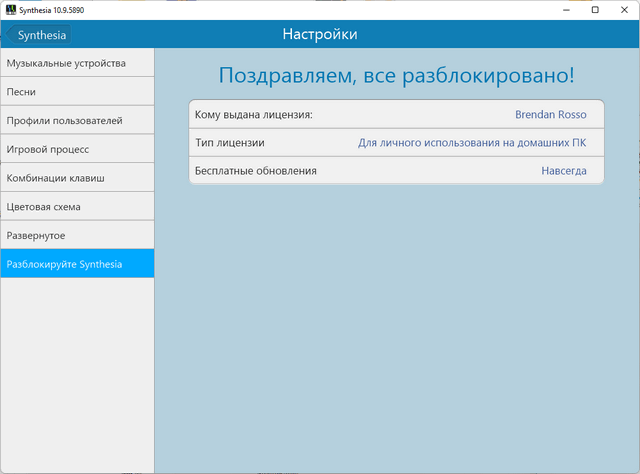The width and height of the screenshot is (640, 474).
Task: Select Разблокируйте Synthesia sidebar item
Action: point(77,264)
